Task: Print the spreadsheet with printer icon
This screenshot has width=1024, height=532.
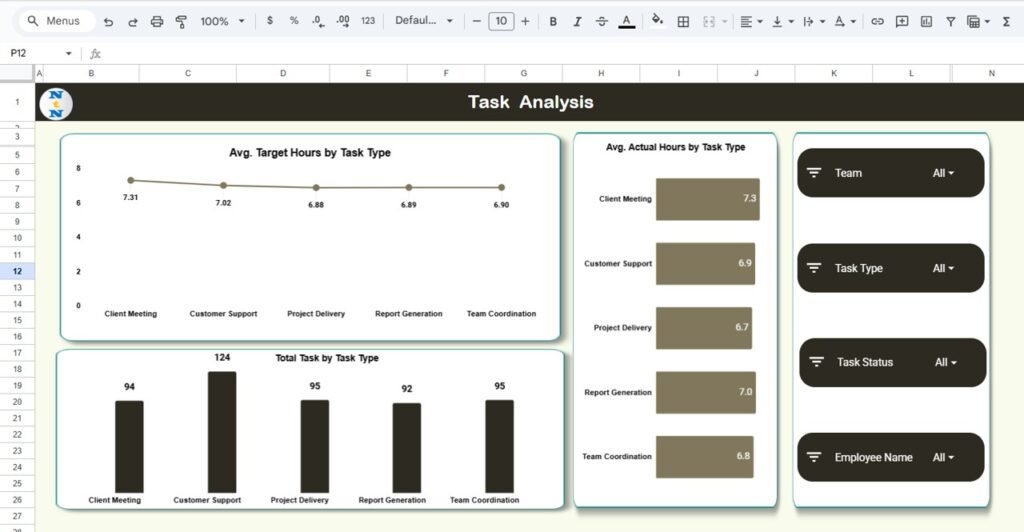Action: (x=157, y=22)
